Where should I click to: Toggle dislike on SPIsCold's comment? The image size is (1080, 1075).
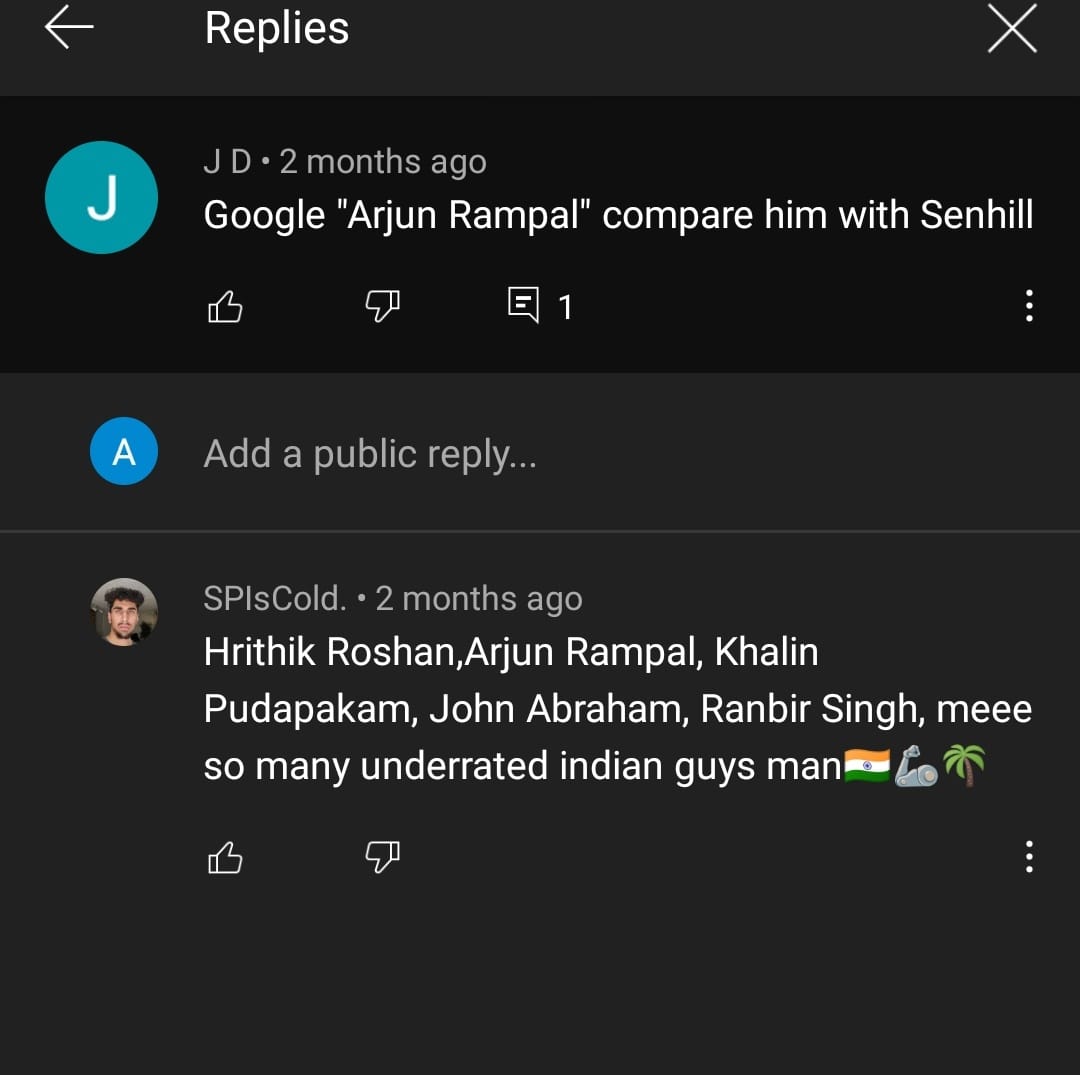pos(381,857)
